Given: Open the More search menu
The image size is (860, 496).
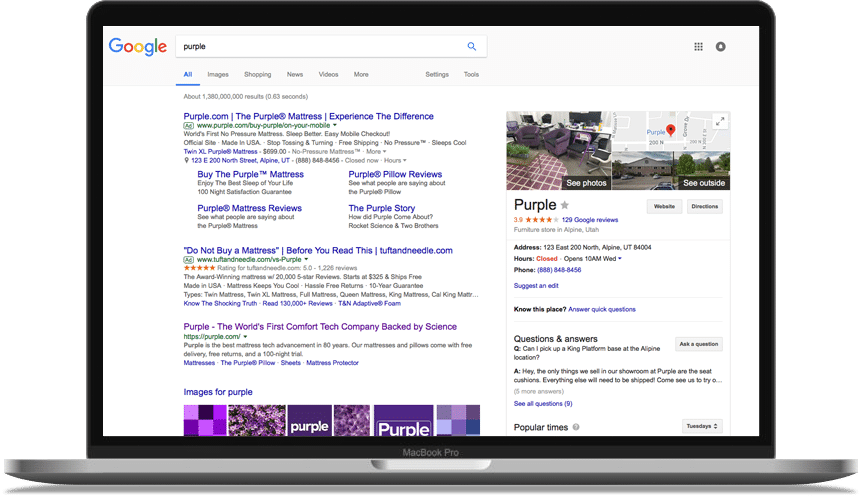Looking at the screenshot, I should pos(361,74).
